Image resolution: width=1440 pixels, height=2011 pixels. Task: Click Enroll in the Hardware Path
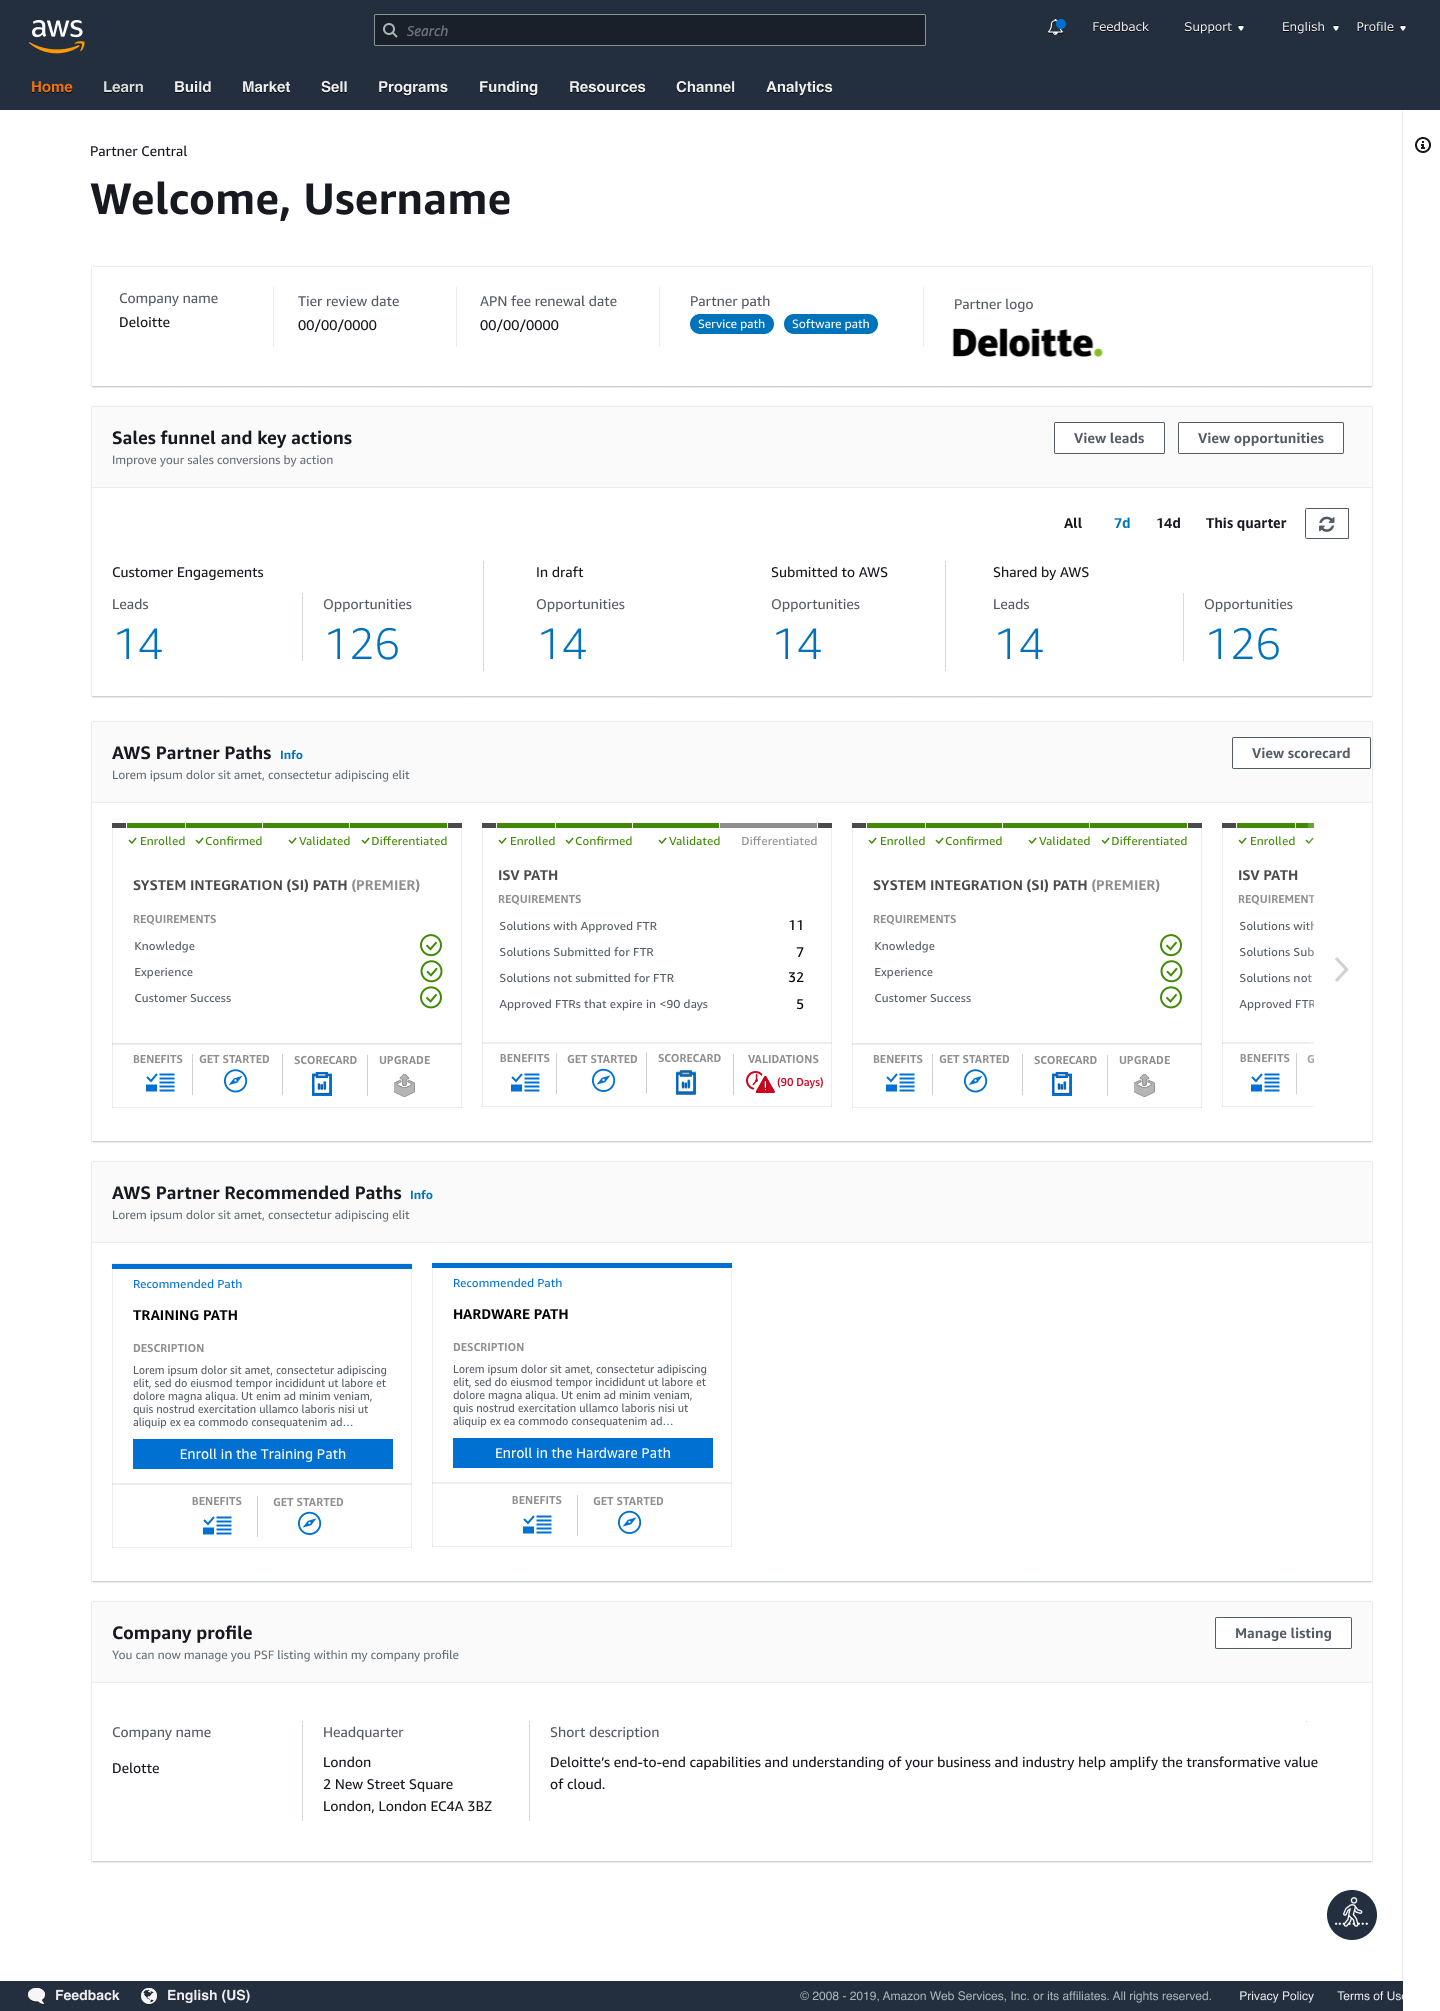pos(583,1453)
